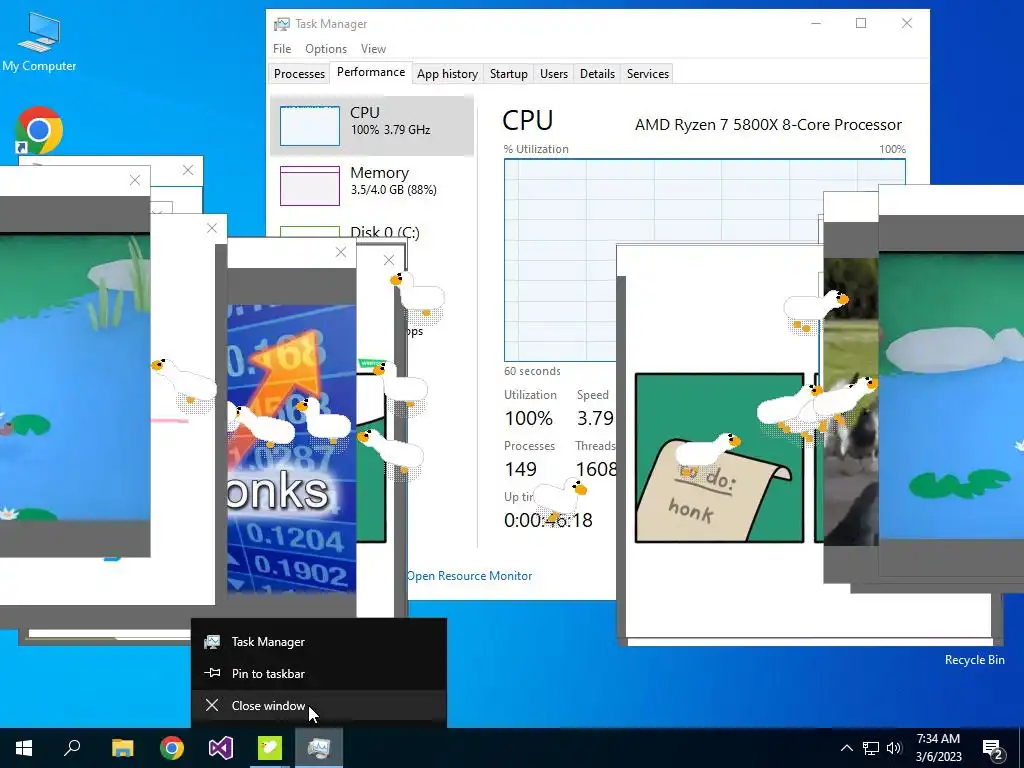The height and width of the screenshot is (768, 1024).
Task: Click the AMD Ryzen 7 5800X processor name
Action: click(x=768, y=125)
